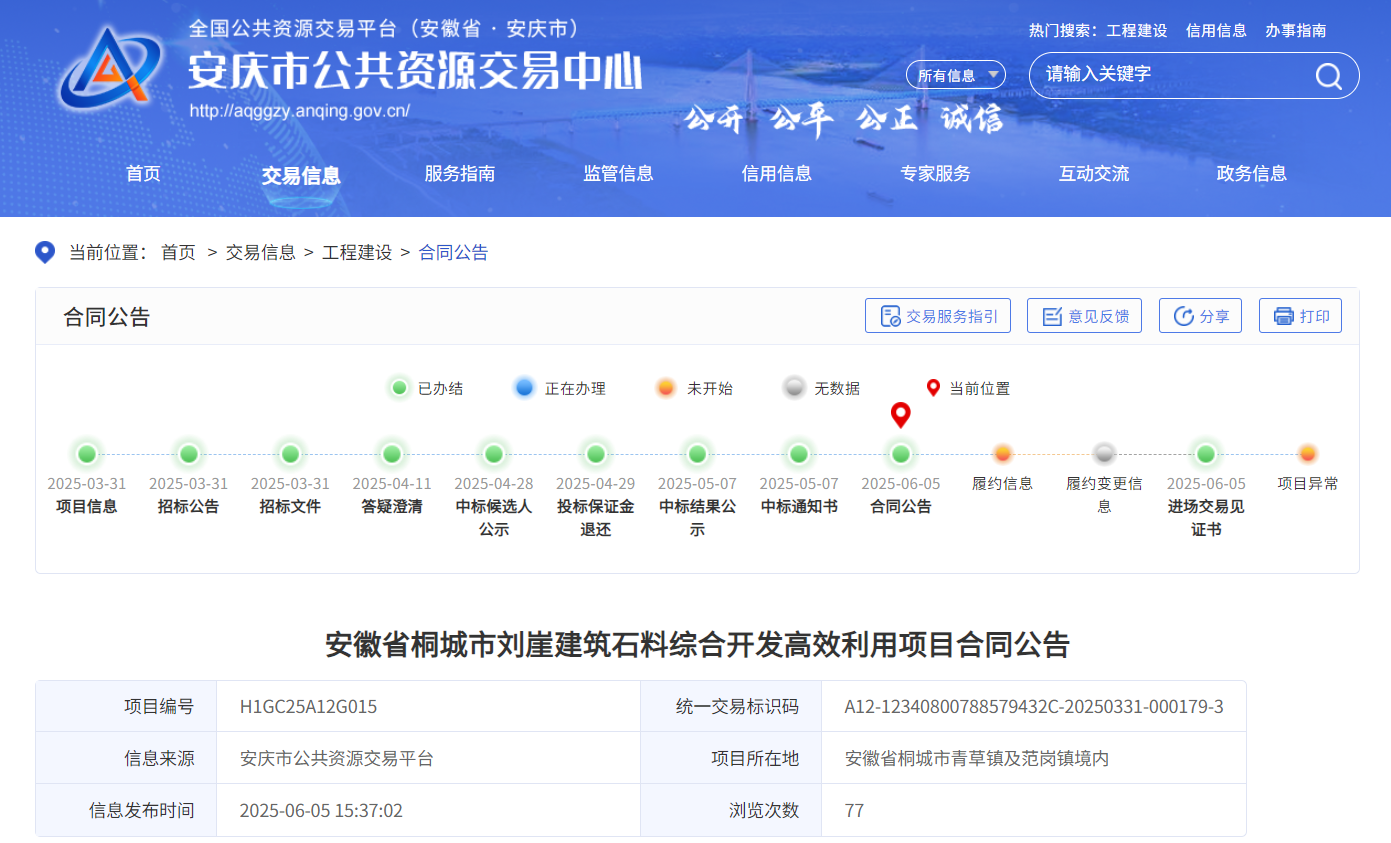
Task: Click the red current-position marker
Action: (900, 414)
